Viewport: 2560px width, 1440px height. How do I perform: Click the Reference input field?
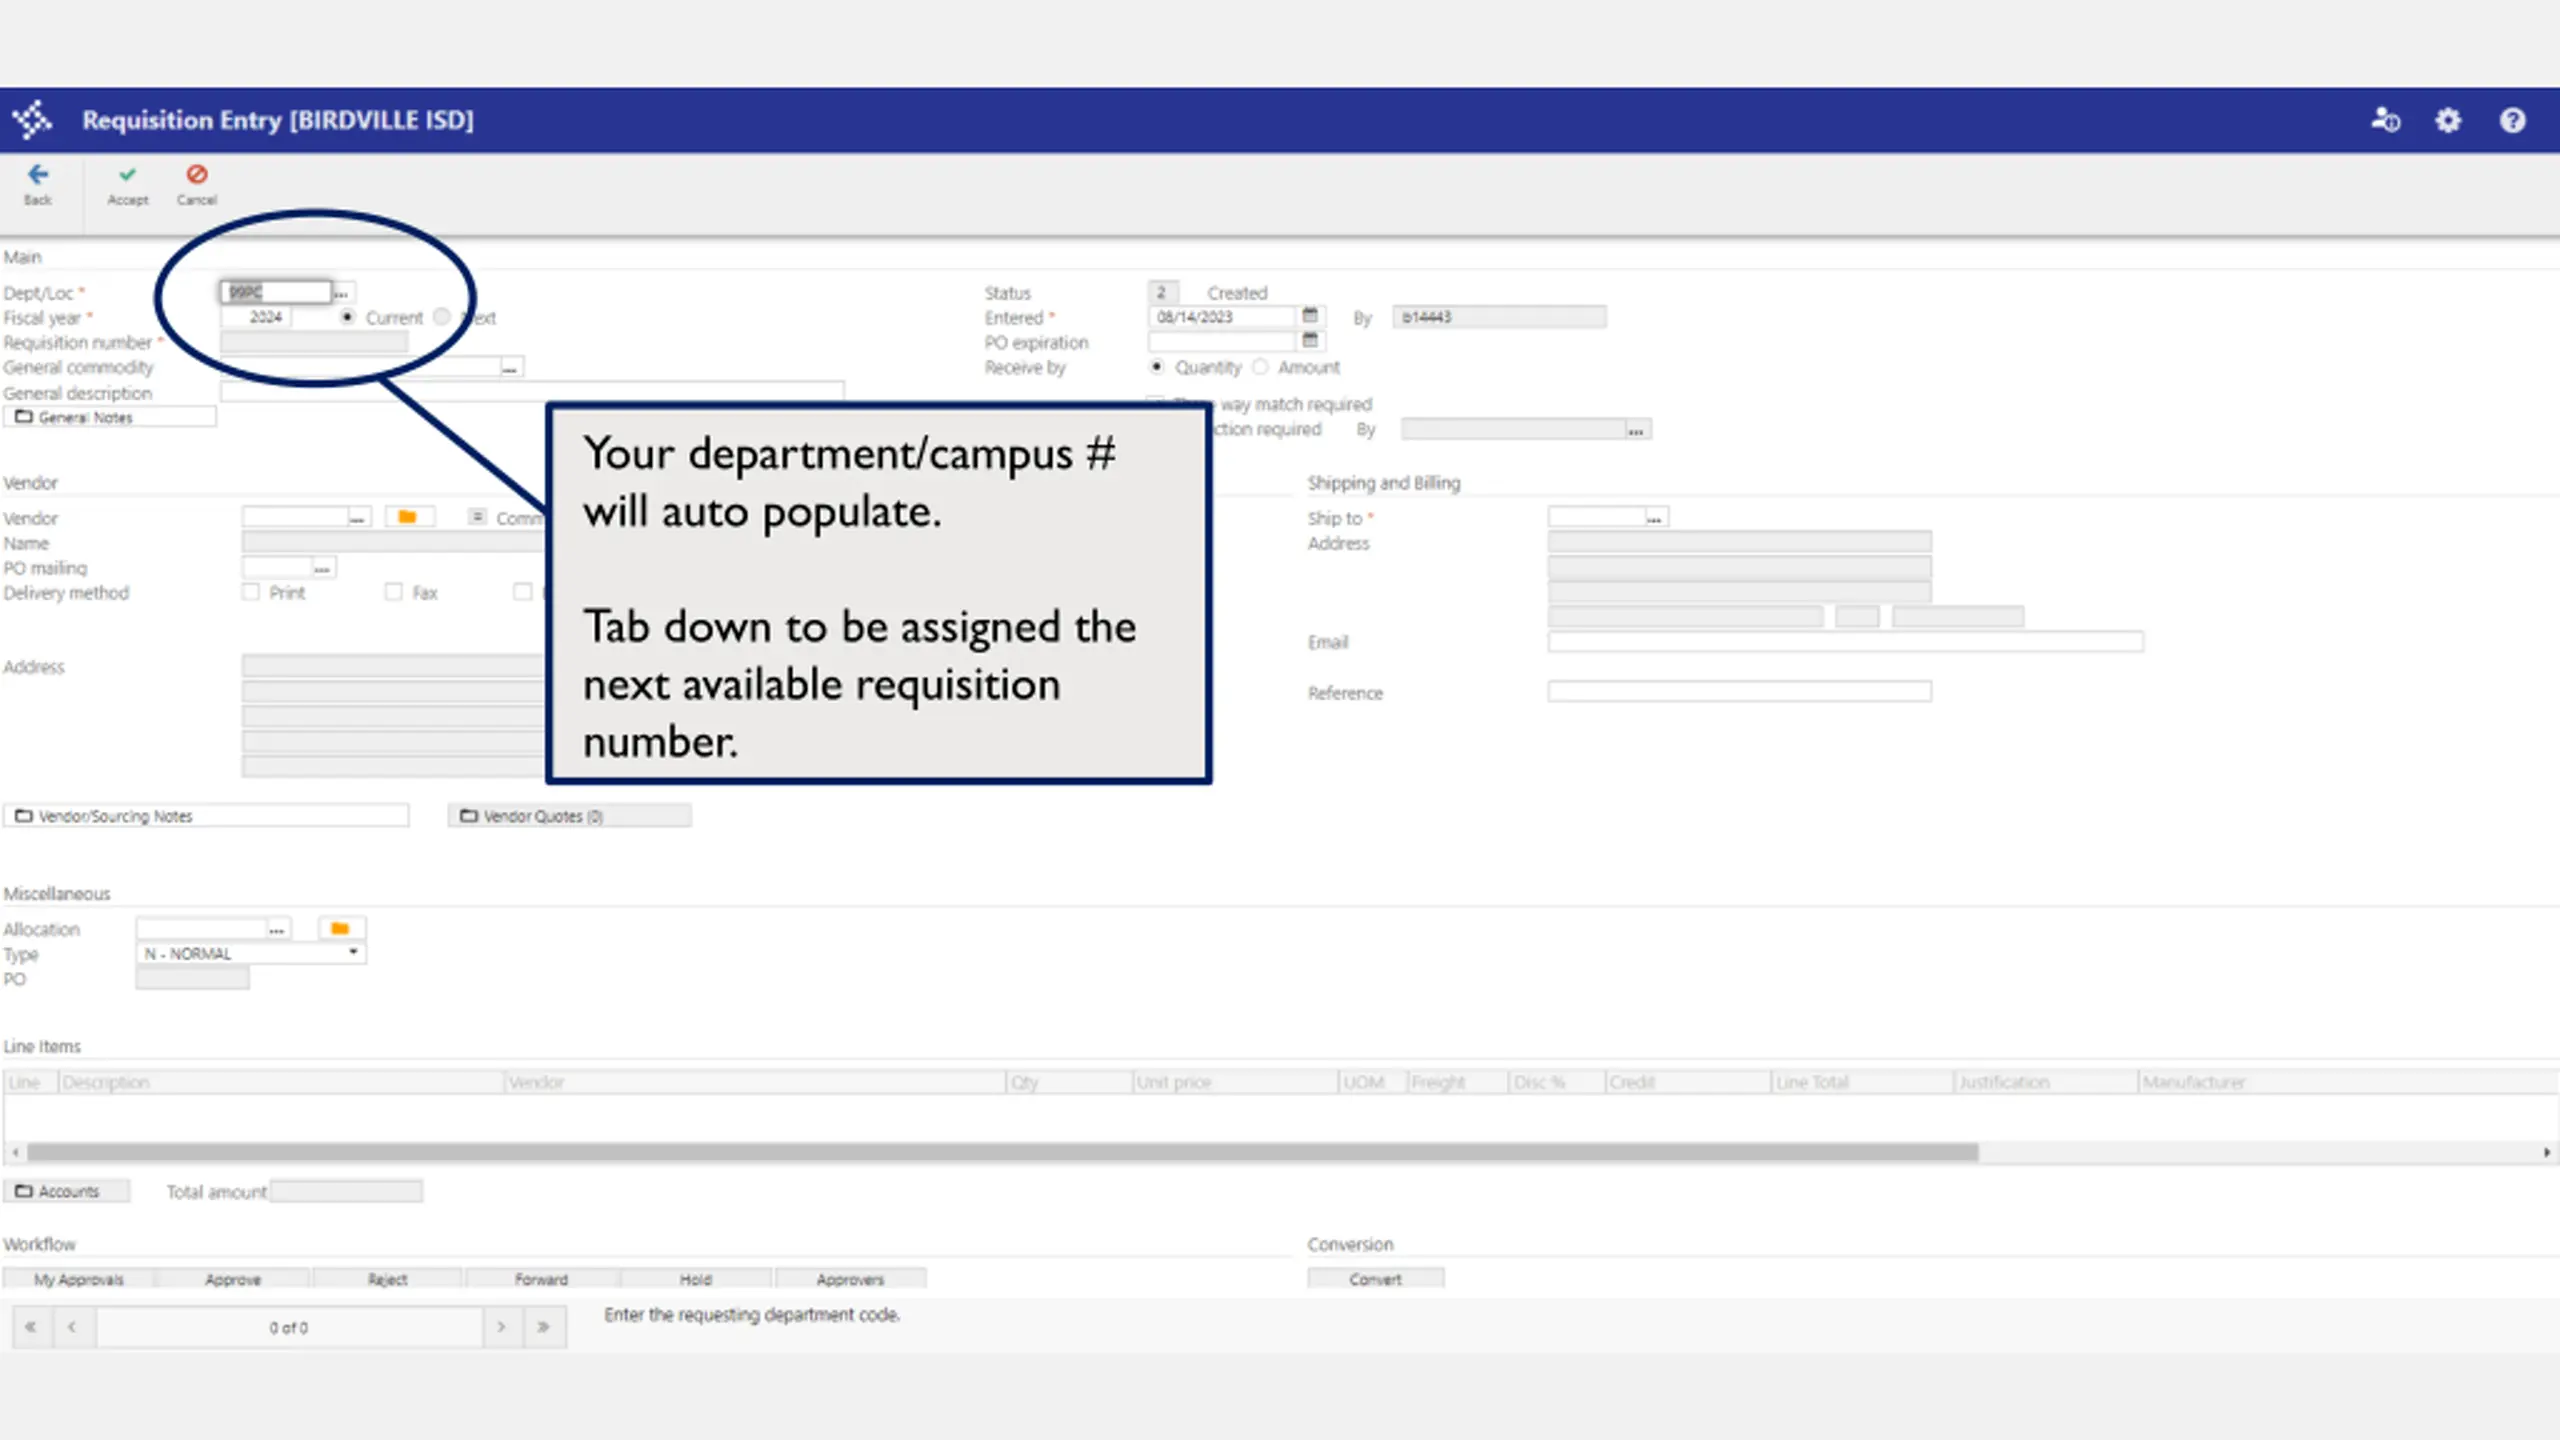tap(1740, 692)
